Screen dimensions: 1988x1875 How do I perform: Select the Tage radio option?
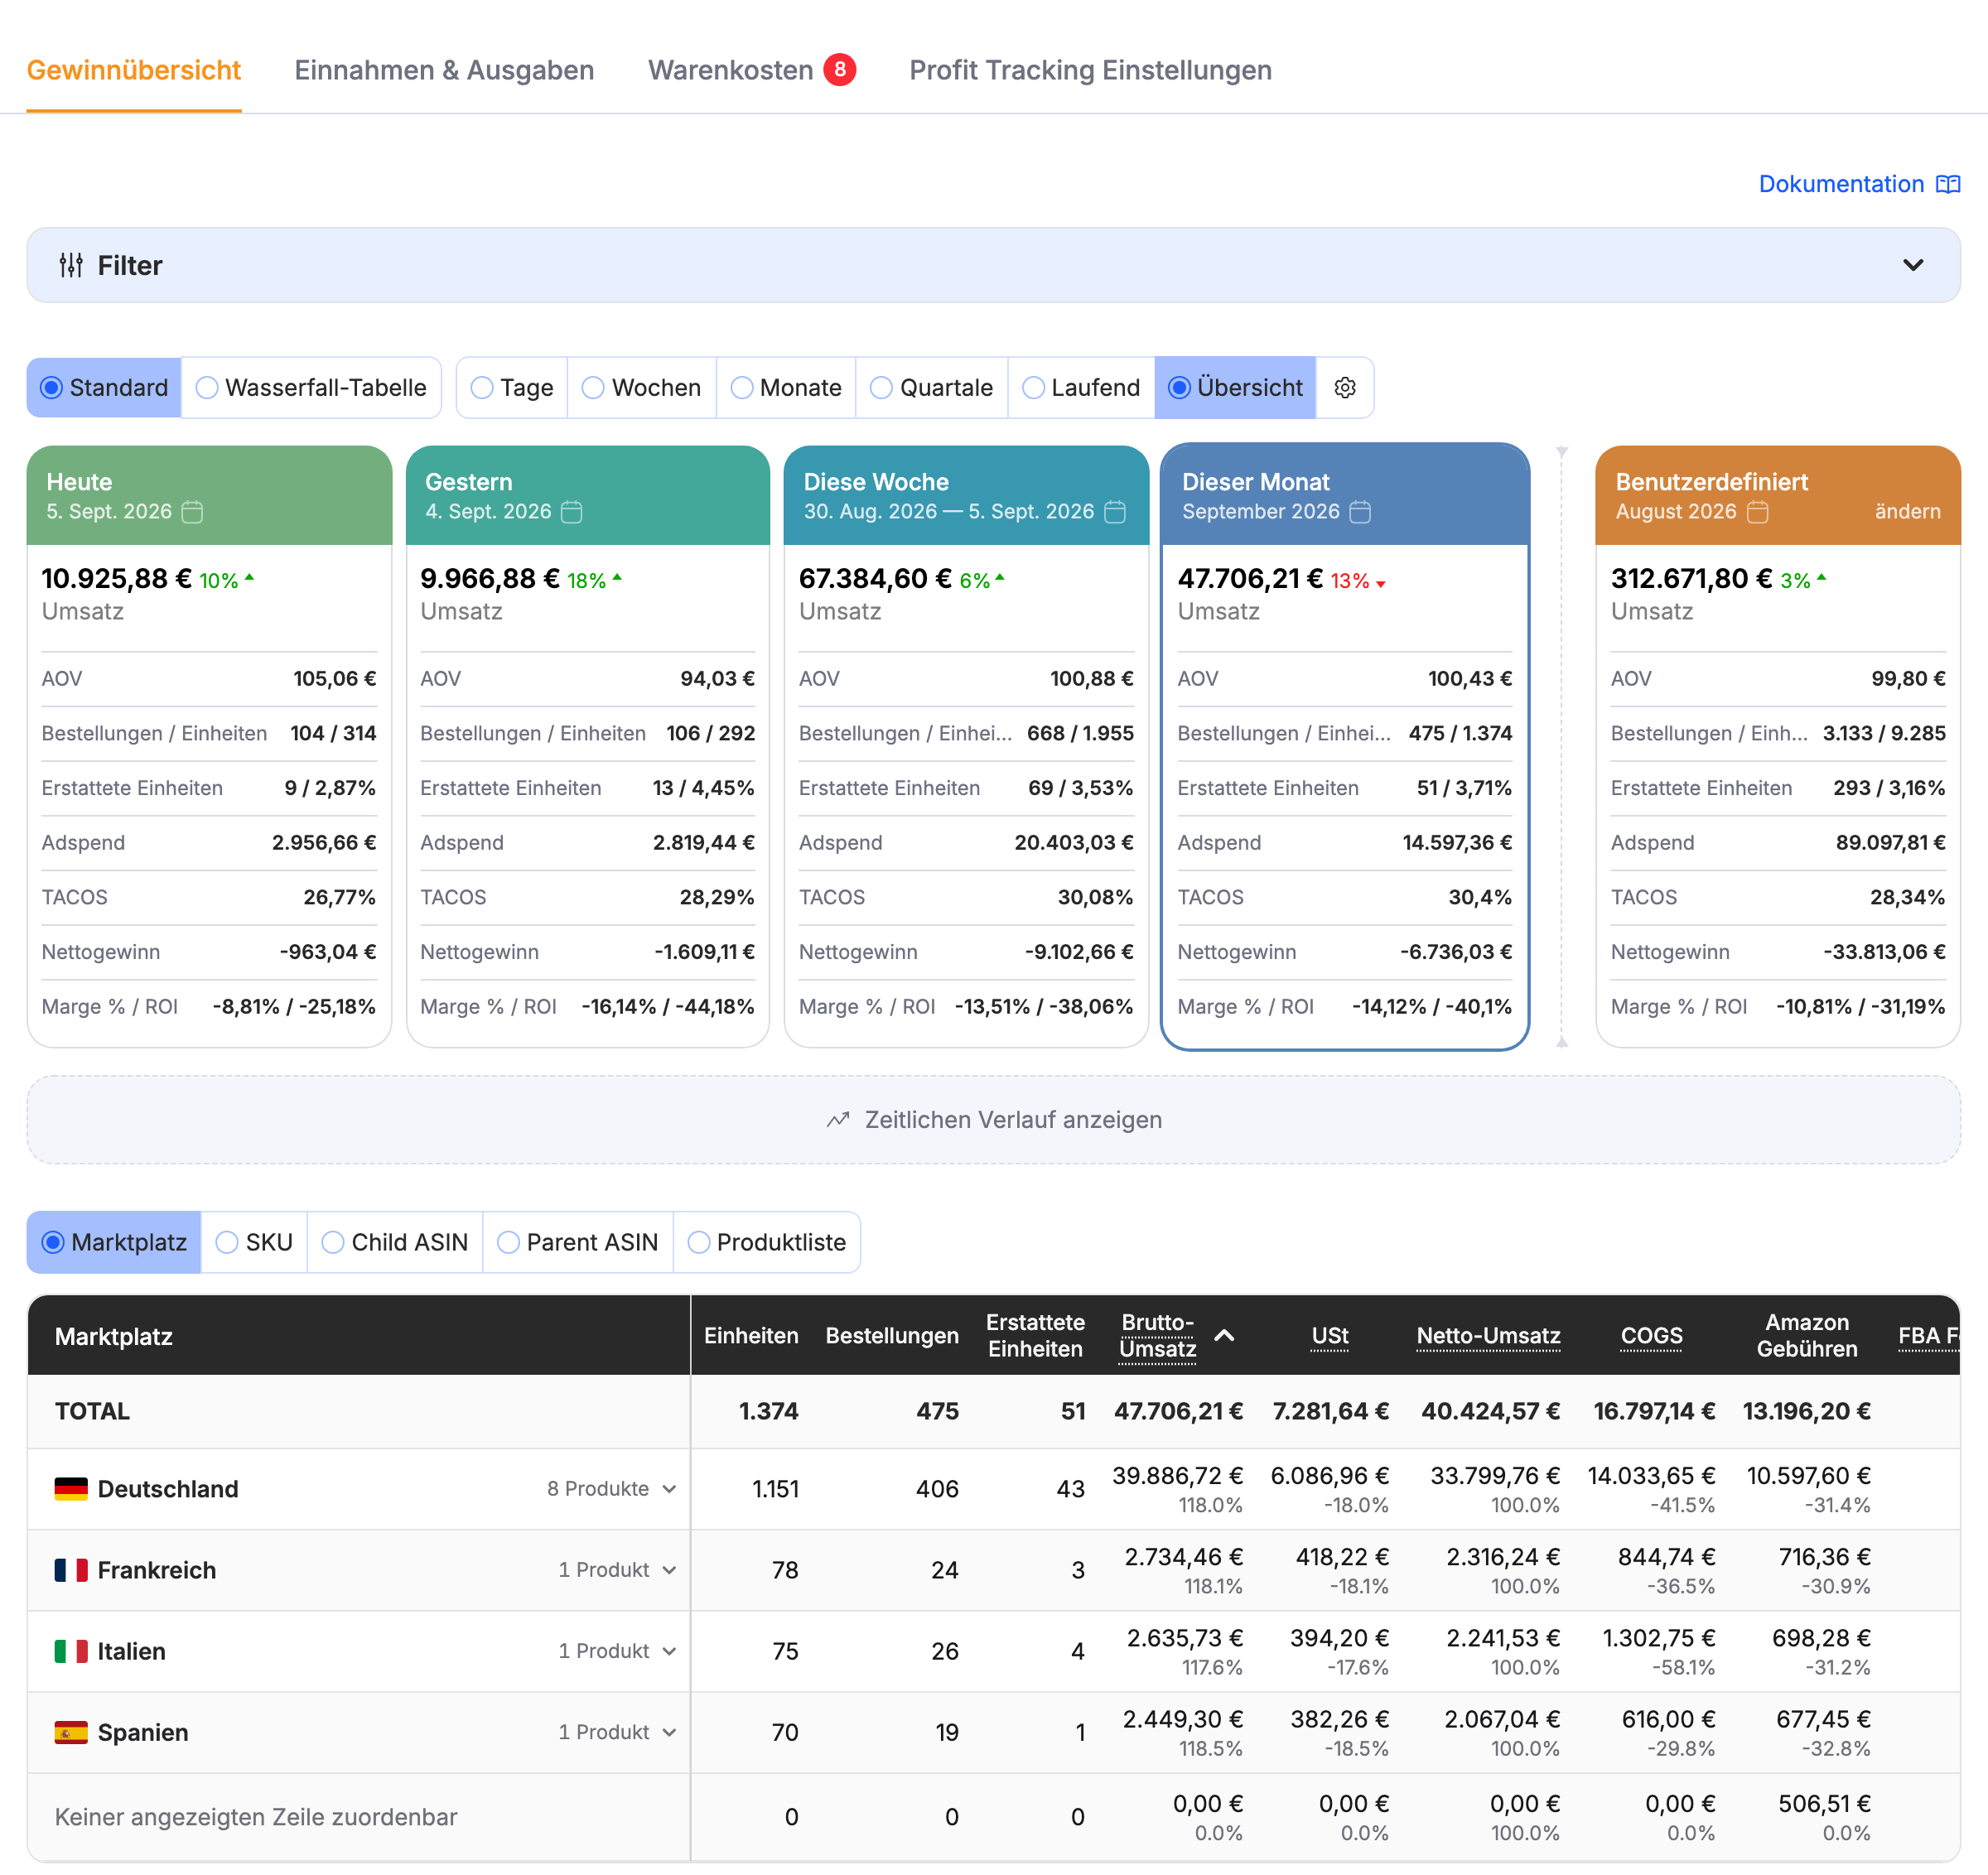[512, 388]
